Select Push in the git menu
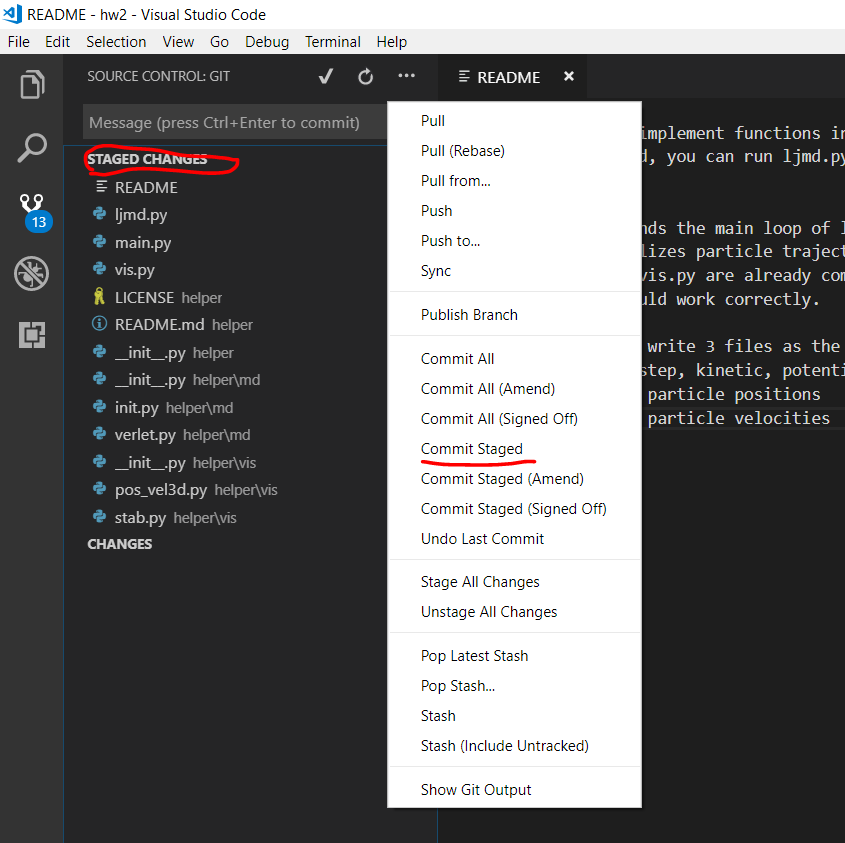Screen dimensions: 845x843 [514, 211]
